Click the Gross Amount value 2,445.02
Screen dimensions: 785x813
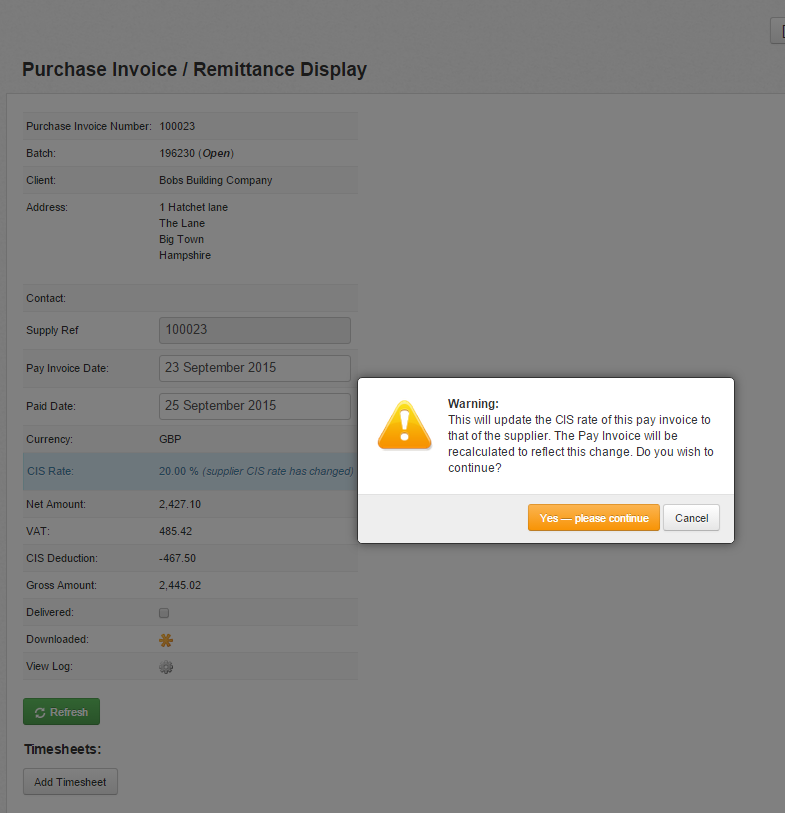coord(180,585)
